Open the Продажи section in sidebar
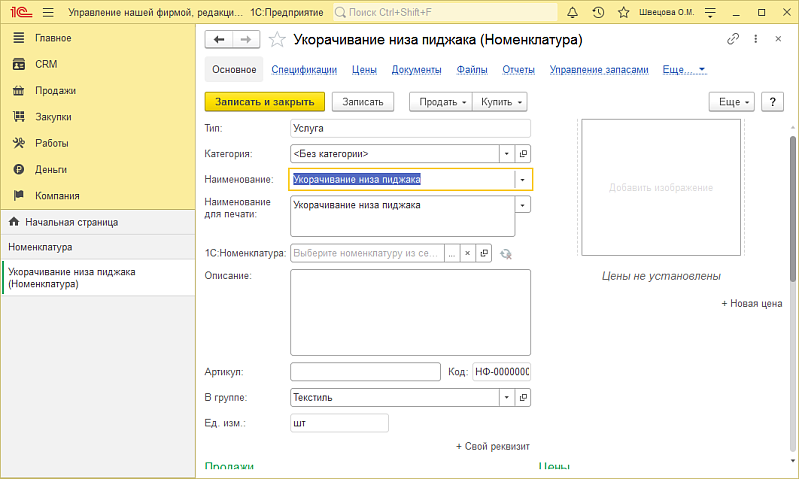799x479 pixels. click(55, 90)
